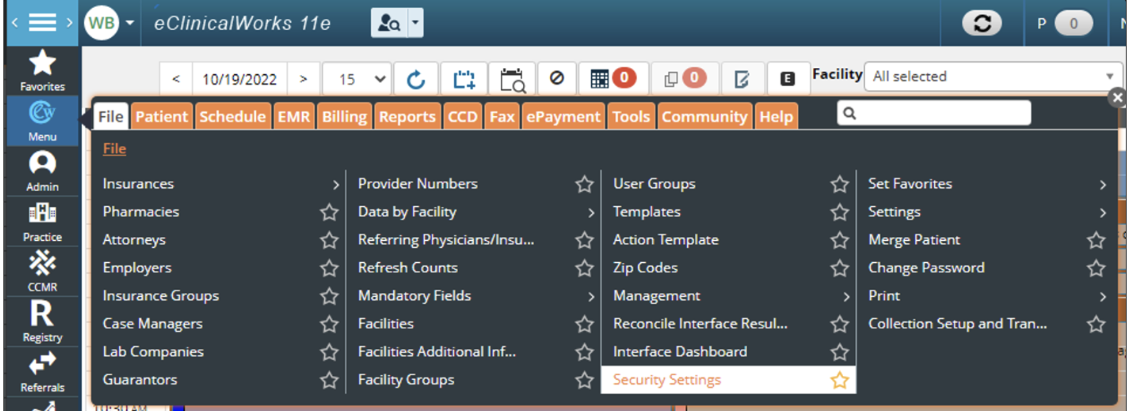Switch to the Reports tab
The image size is (1128, 411).
pos(407,117)
